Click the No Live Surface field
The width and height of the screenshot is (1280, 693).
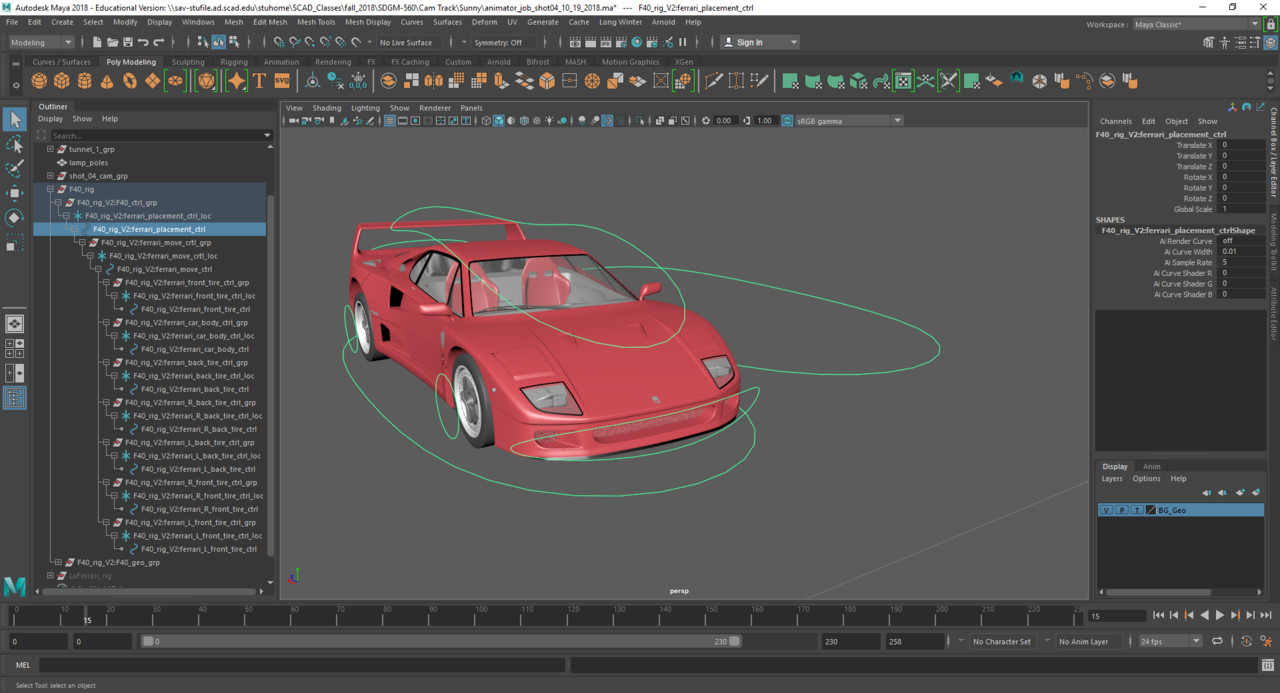click(x=407, y=42)
